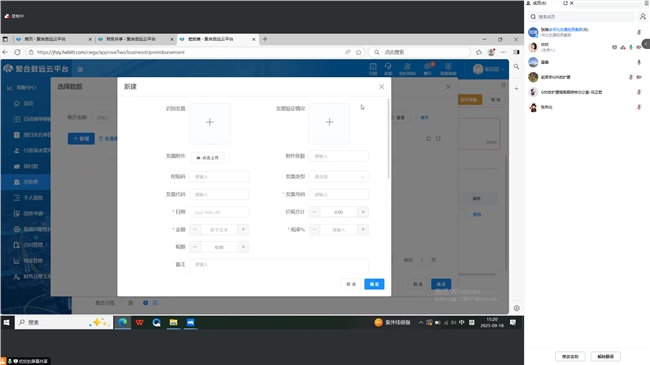Open the home item in left sidebar
650x365 pixels.
24,103
